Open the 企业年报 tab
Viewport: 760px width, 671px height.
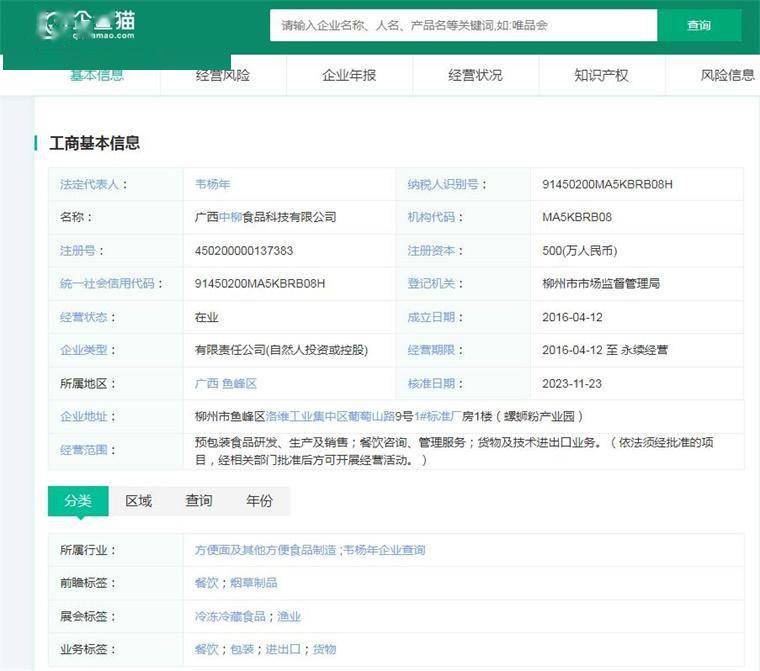[349, 76]
